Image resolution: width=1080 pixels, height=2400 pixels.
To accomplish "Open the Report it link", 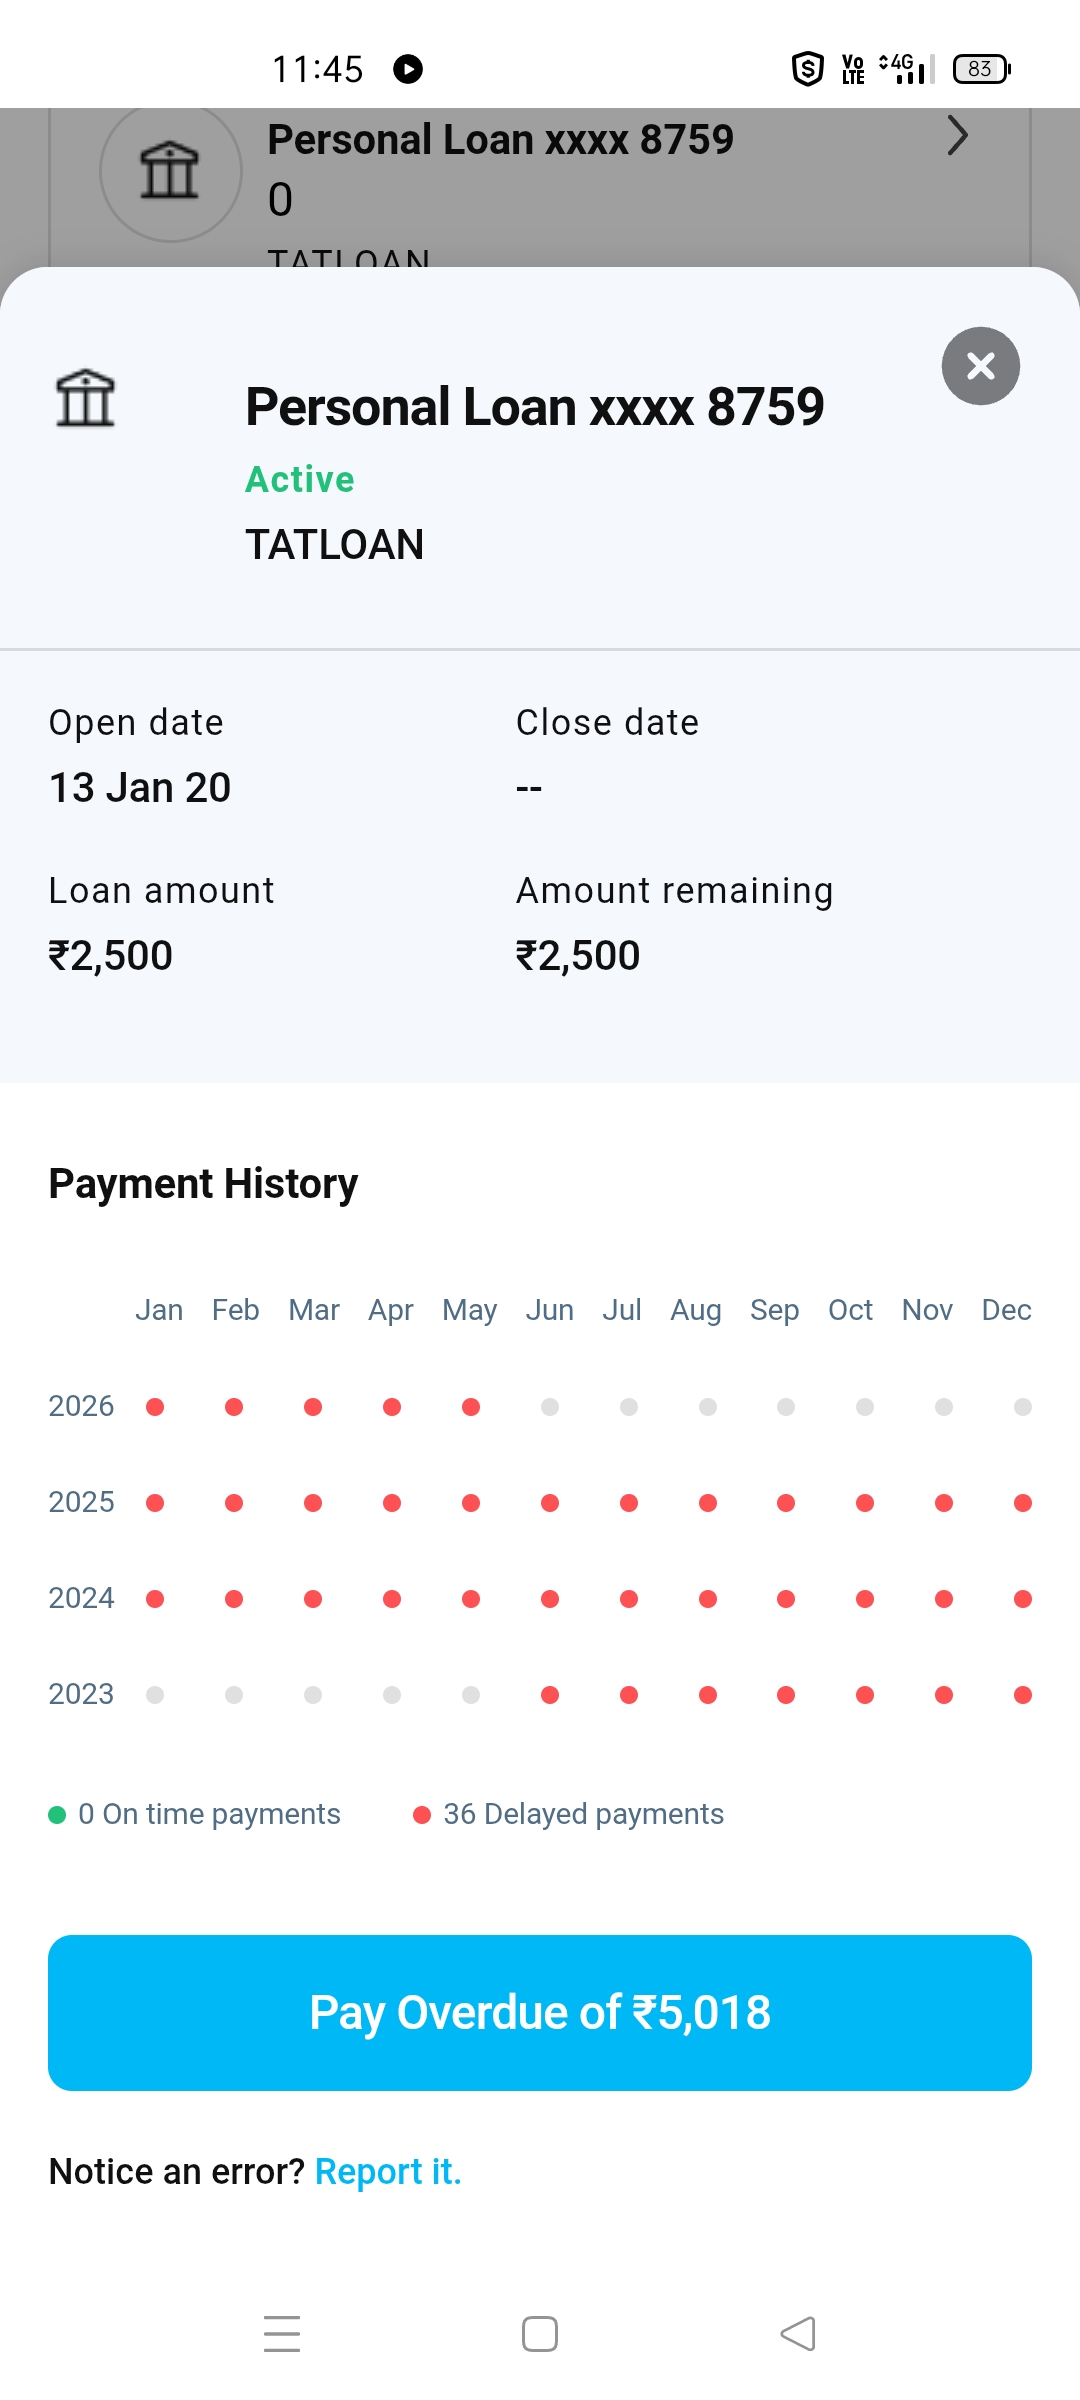I will click(x=388, y=2172).
